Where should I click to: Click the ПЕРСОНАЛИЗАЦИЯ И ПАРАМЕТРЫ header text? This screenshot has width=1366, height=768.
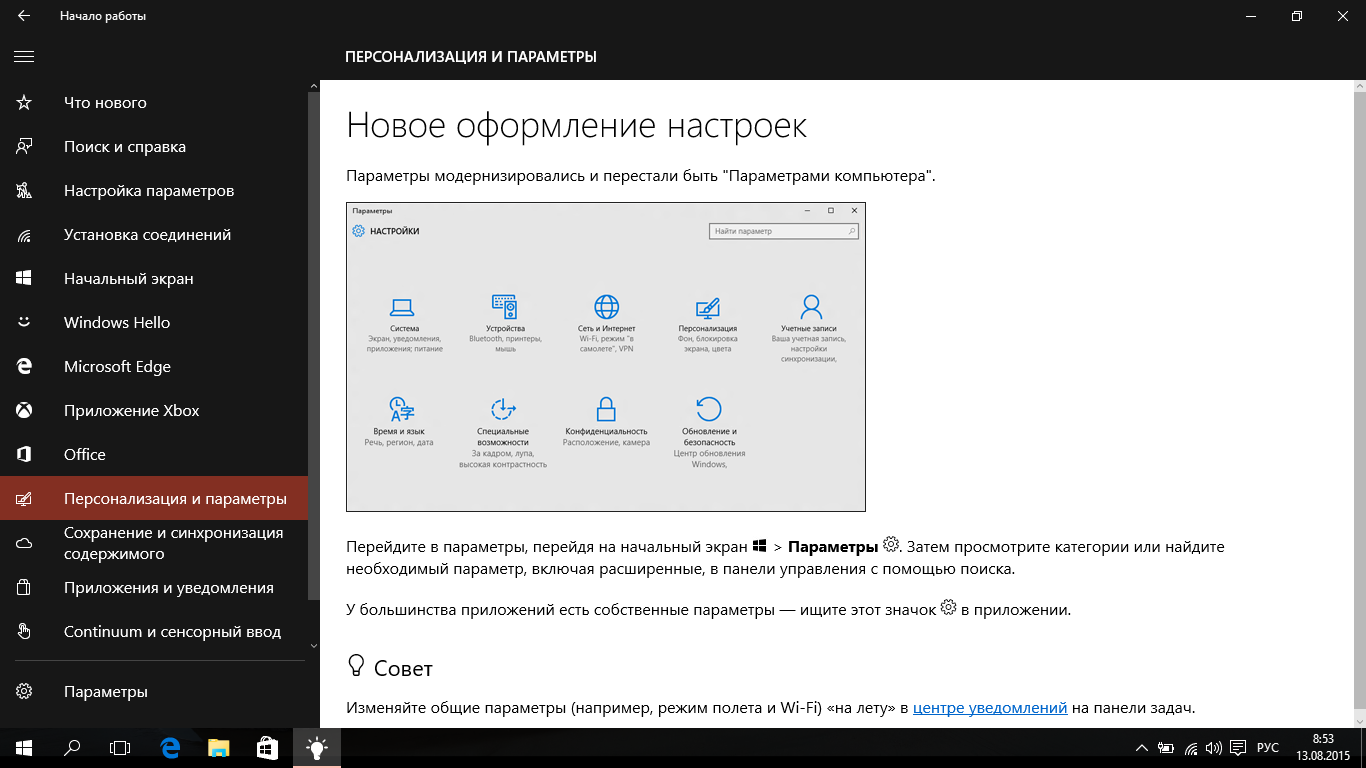pos(471,57)
